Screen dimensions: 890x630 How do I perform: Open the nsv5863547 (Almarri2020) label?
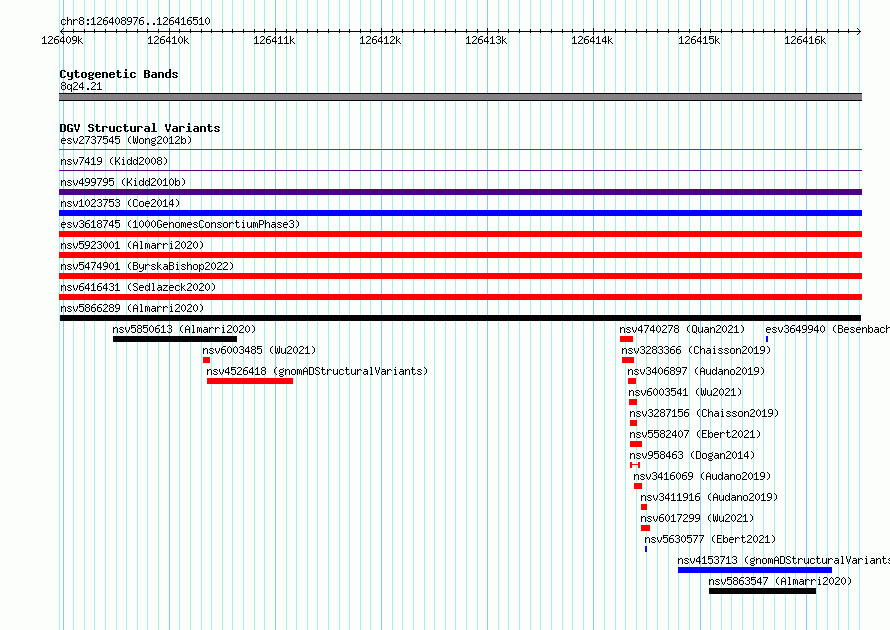780,581
